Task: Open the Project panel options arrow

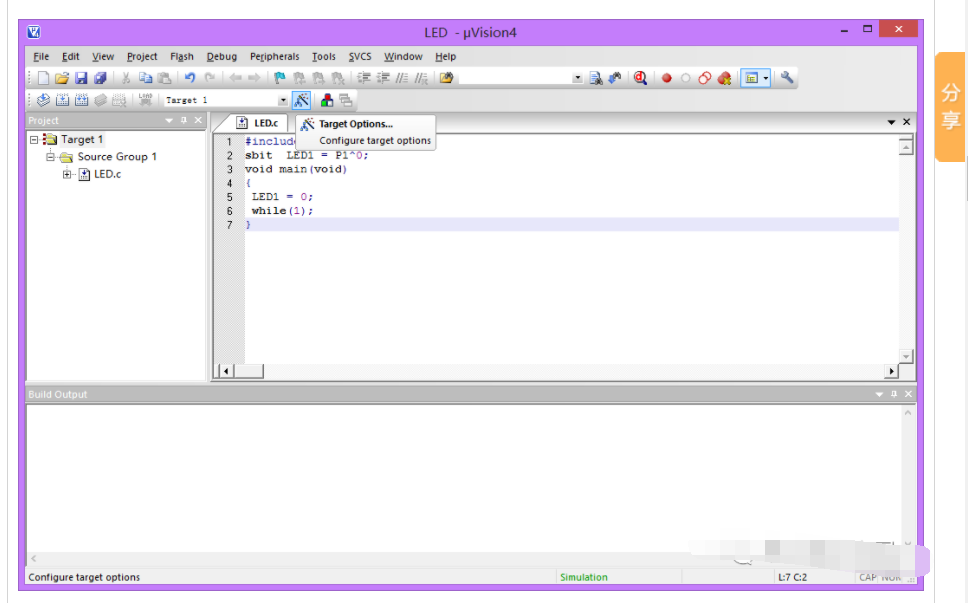Action: pyautogui.click(x=169, y=120)
